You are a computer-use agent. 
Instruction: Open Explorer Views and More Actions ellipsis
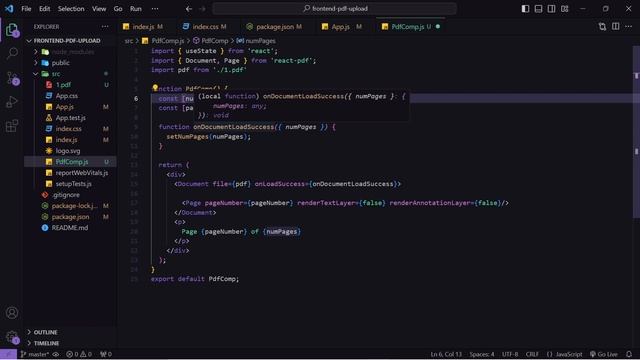[105, 27]
